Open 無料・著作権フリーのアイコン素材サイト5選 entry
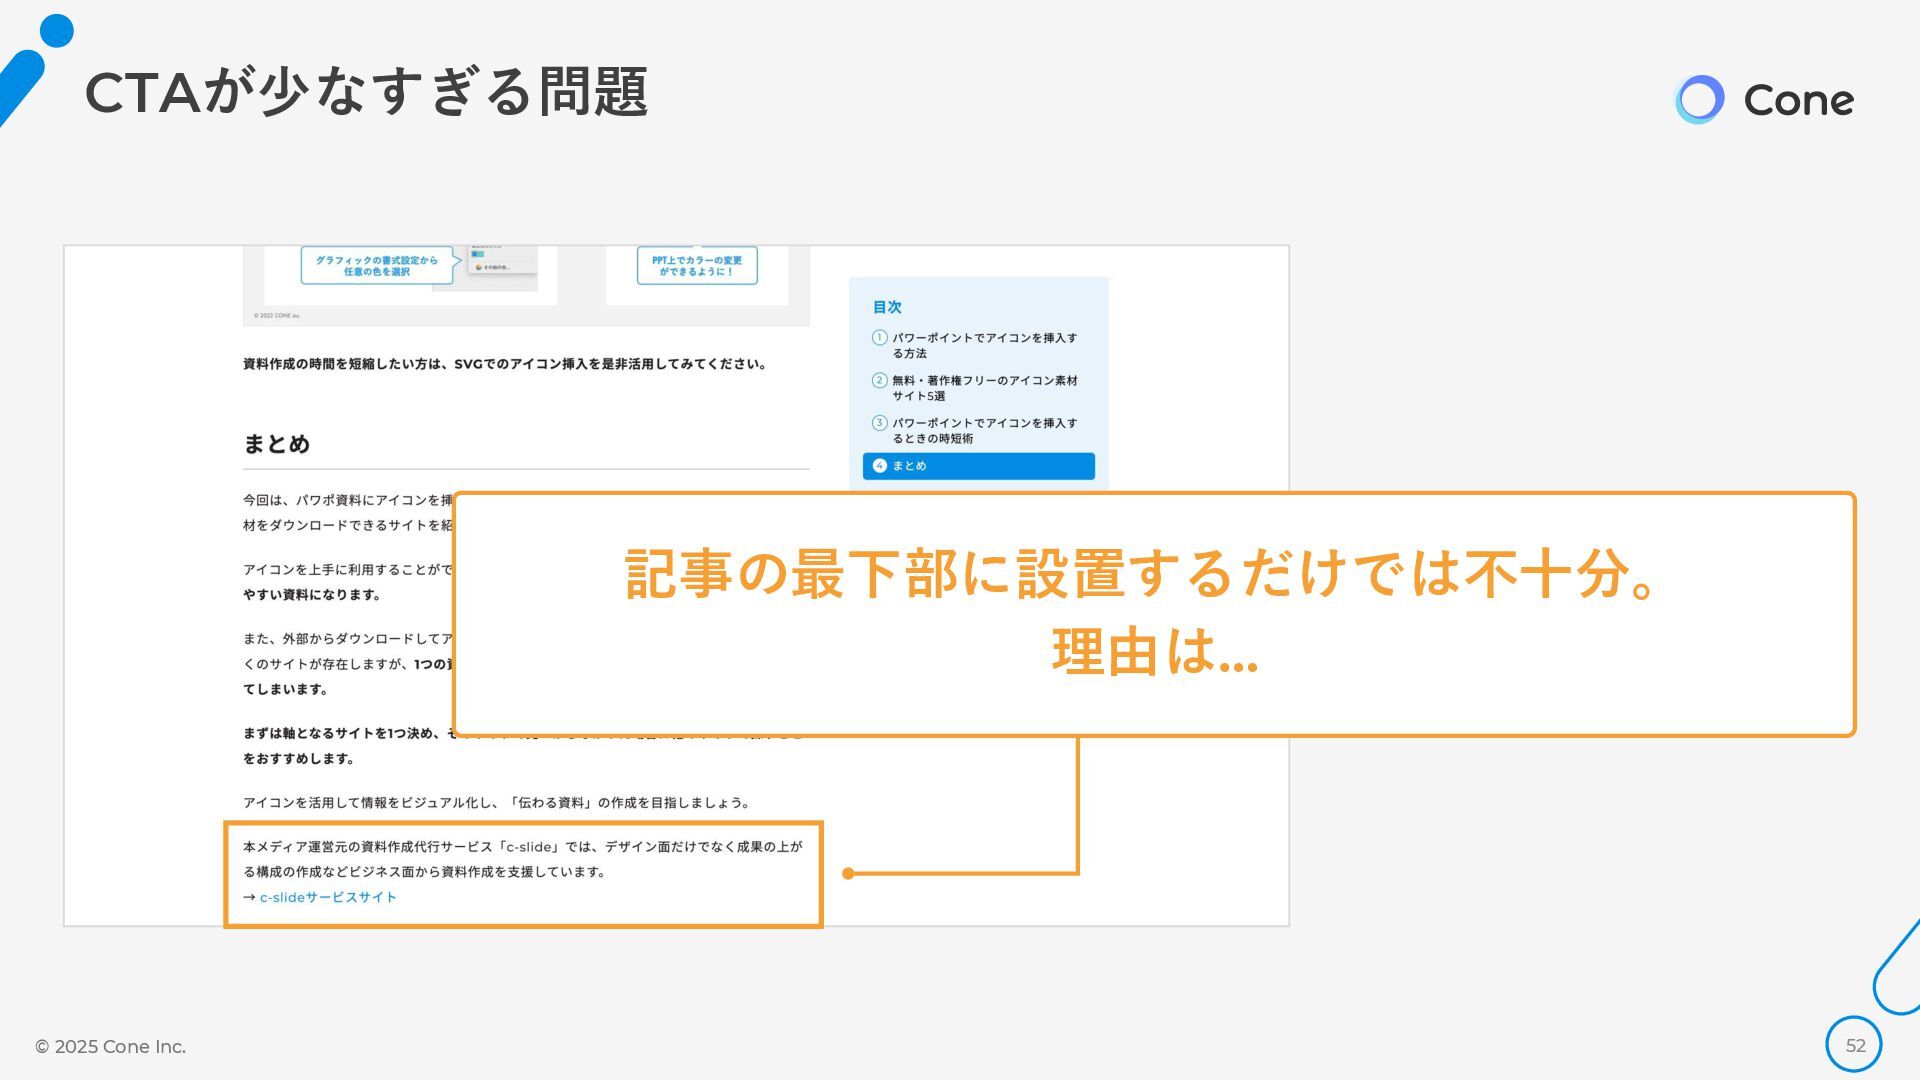Image resolution: width=1920 pixels, height=1080 pixels. (984, 388)
